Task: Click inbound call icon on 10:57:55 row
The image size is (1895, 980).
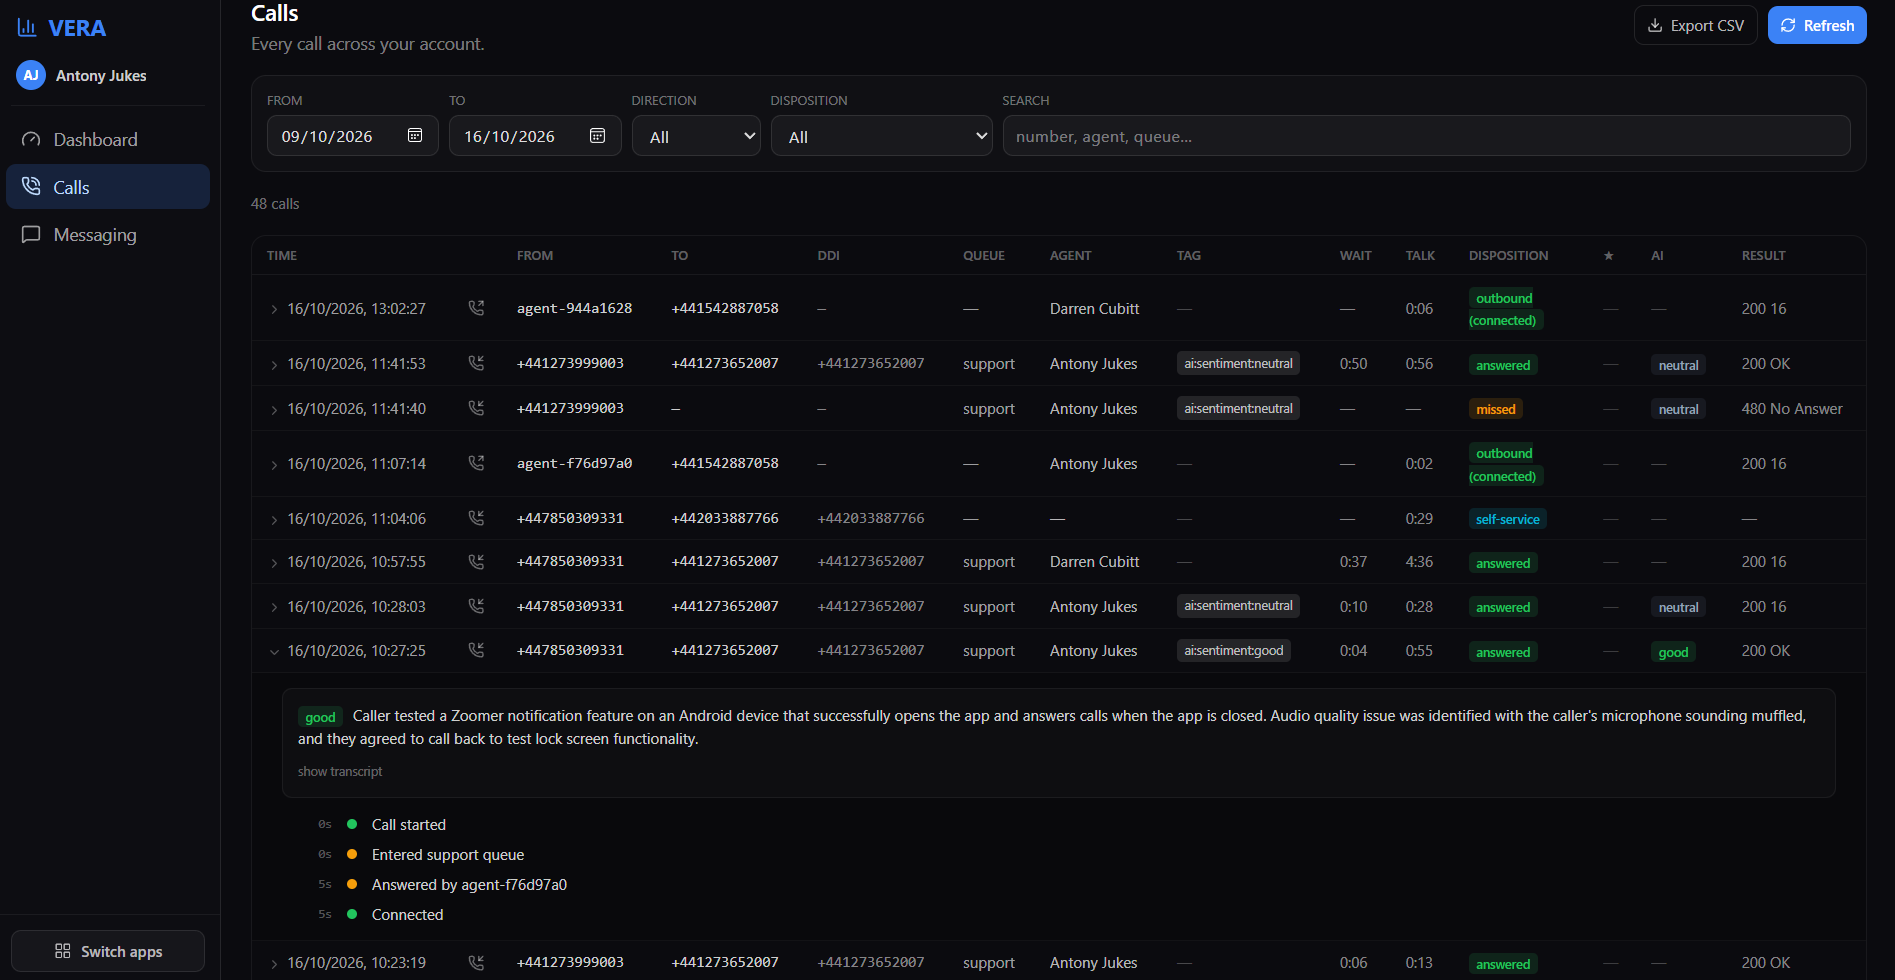Action: [476, 561]
